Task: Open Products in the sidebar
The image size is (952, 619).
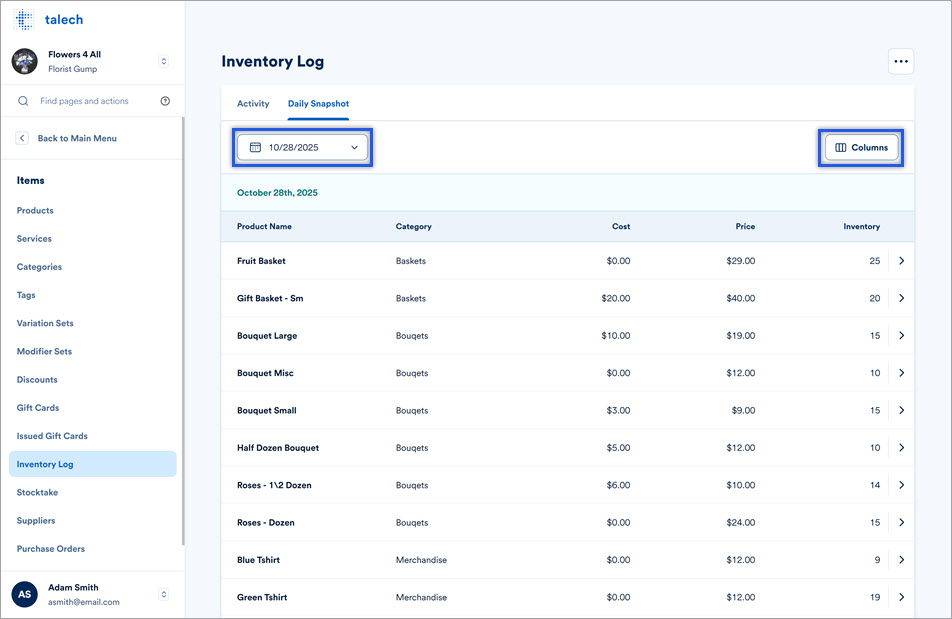Action: coord(35,211)
